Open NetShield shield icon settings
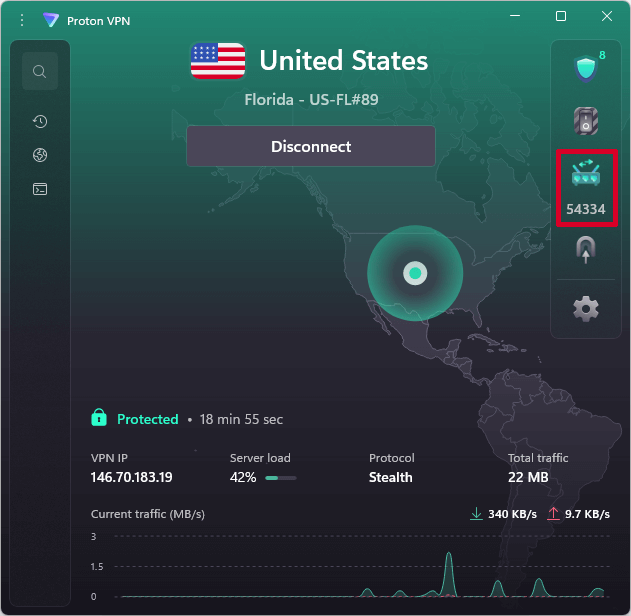This screenshot has width=631, height=616. point(585,69)
